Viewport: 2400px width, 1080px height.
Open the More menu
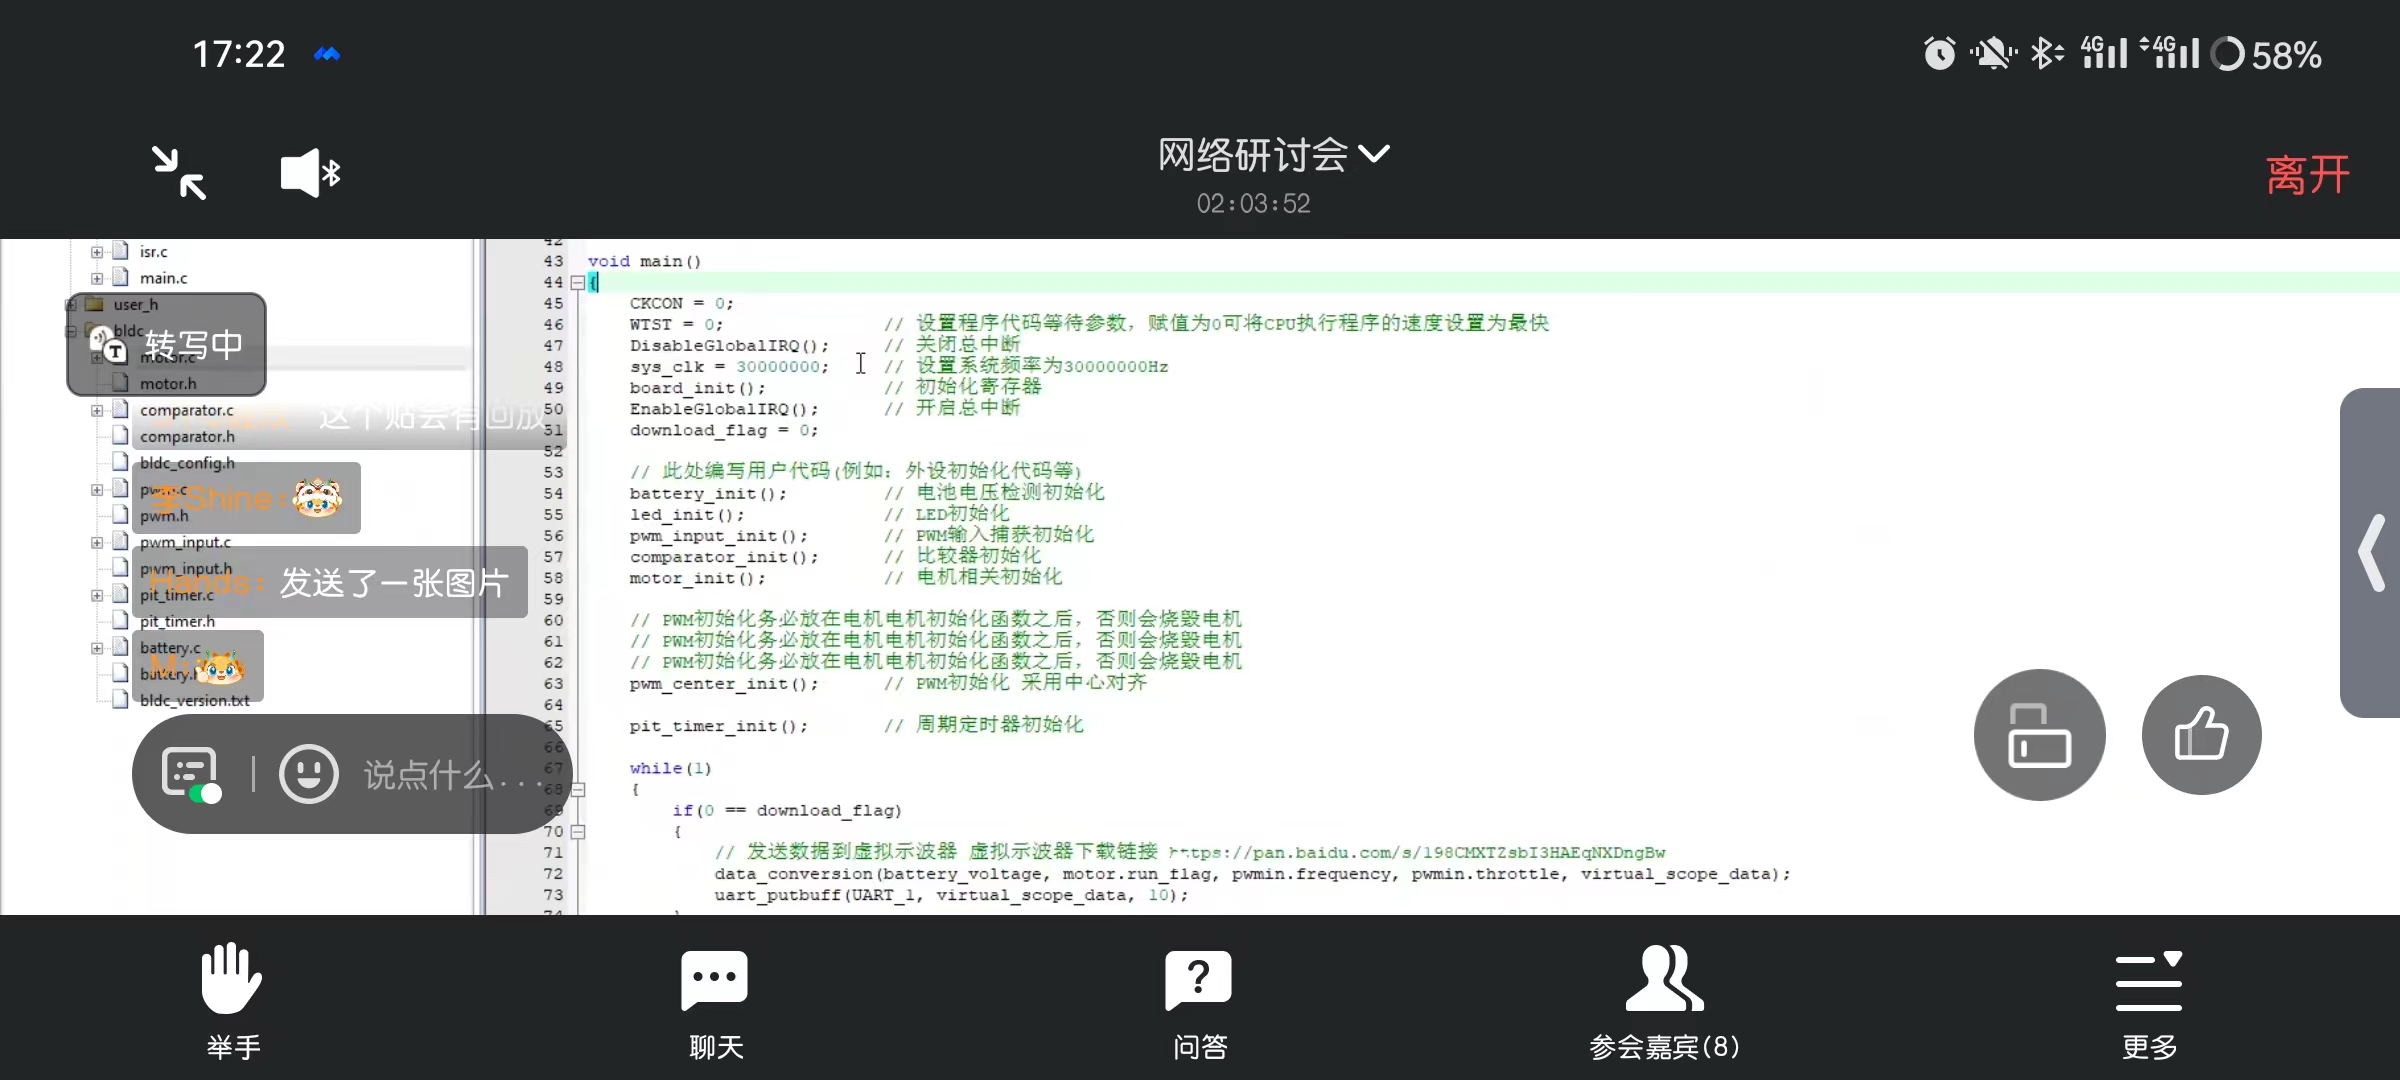[2148, 979]
